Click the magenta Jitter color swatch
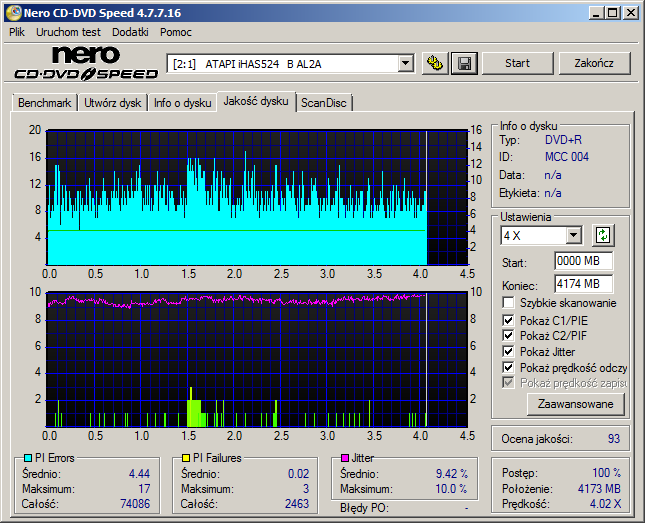Viewport: 645px width, 523px height. (x=345, y=458)
